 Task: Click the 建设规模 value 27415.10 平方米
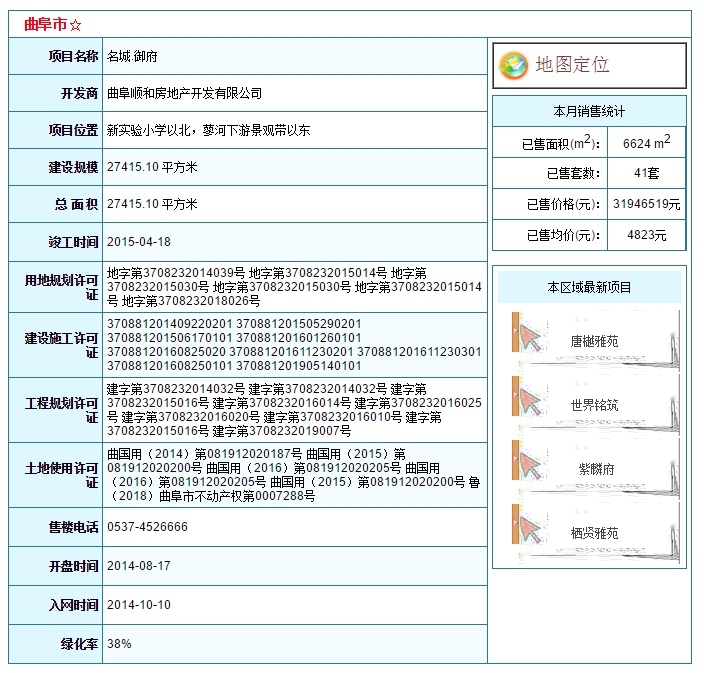coord(152,167)
